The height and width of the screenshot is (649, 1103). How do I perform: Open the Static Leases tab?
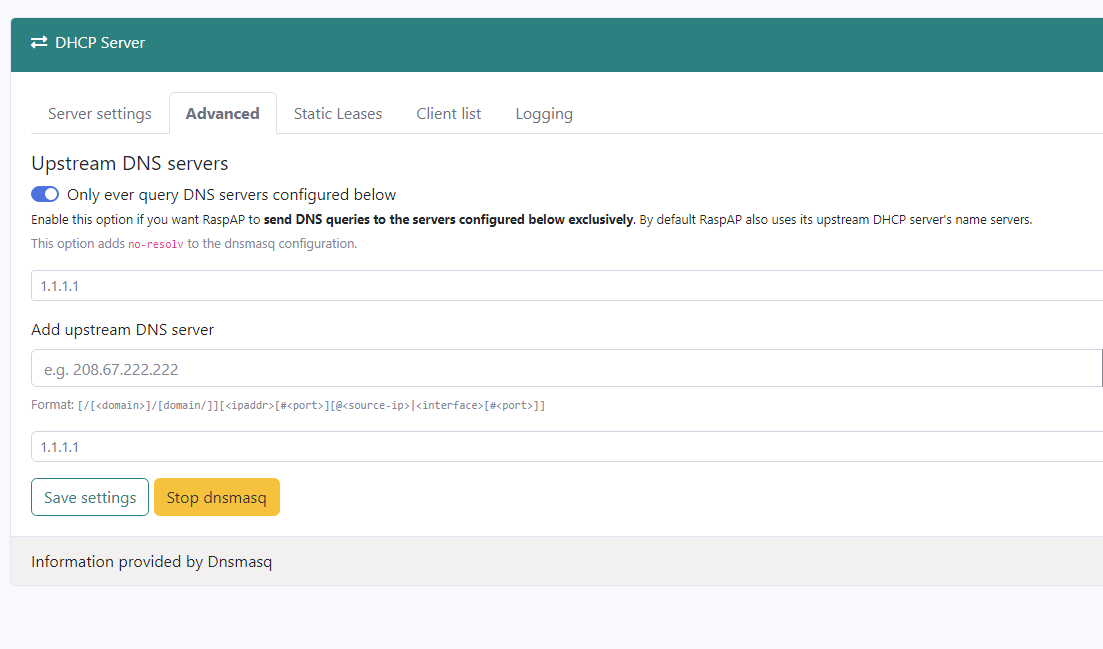[337, 113]
